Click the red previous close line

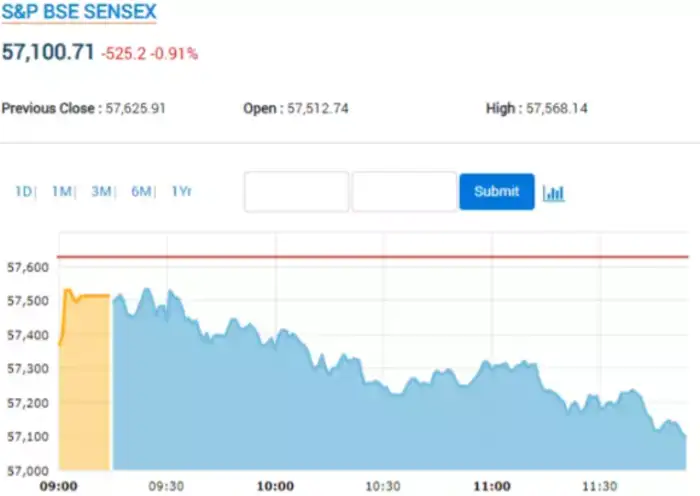click(x=400, y=257)
